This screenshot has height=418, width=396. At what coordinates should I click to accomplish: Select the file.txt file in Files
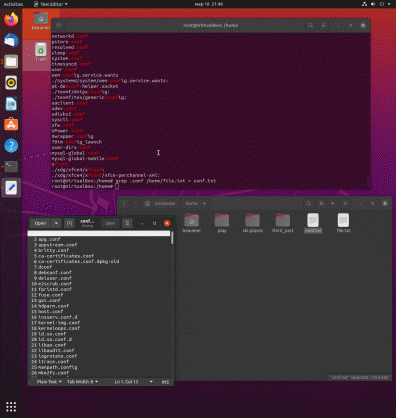click(x=343, y=223)
